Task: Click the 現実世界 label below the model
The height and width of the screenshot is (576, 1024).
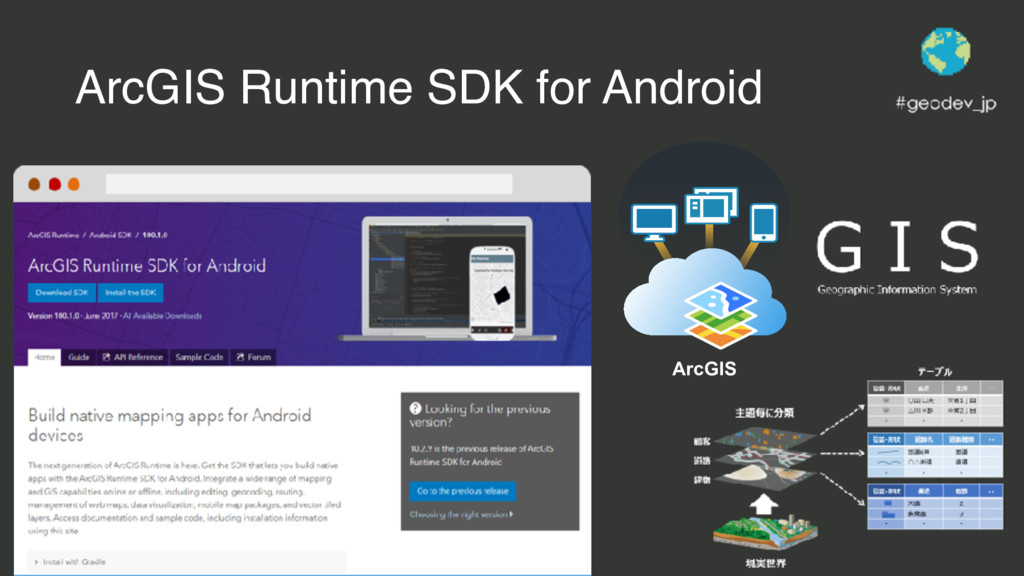Action: (x=765, y=563)
